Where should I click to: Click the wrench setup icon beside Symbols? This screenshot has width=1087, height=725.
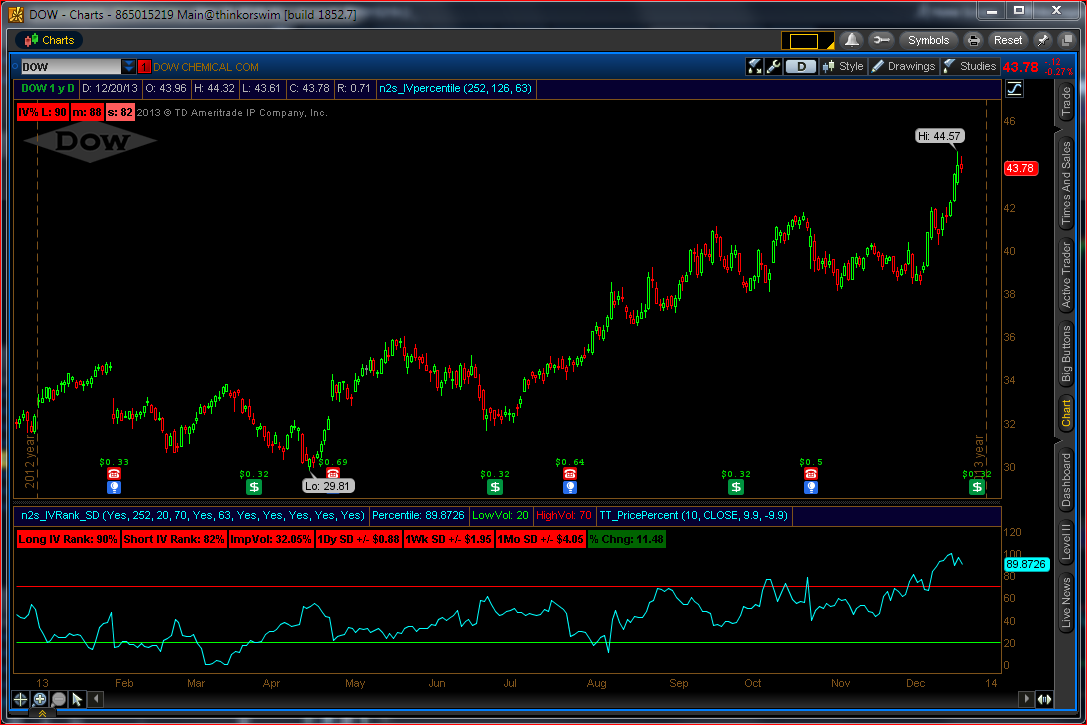pyautogui.click(x=881, y=40)
